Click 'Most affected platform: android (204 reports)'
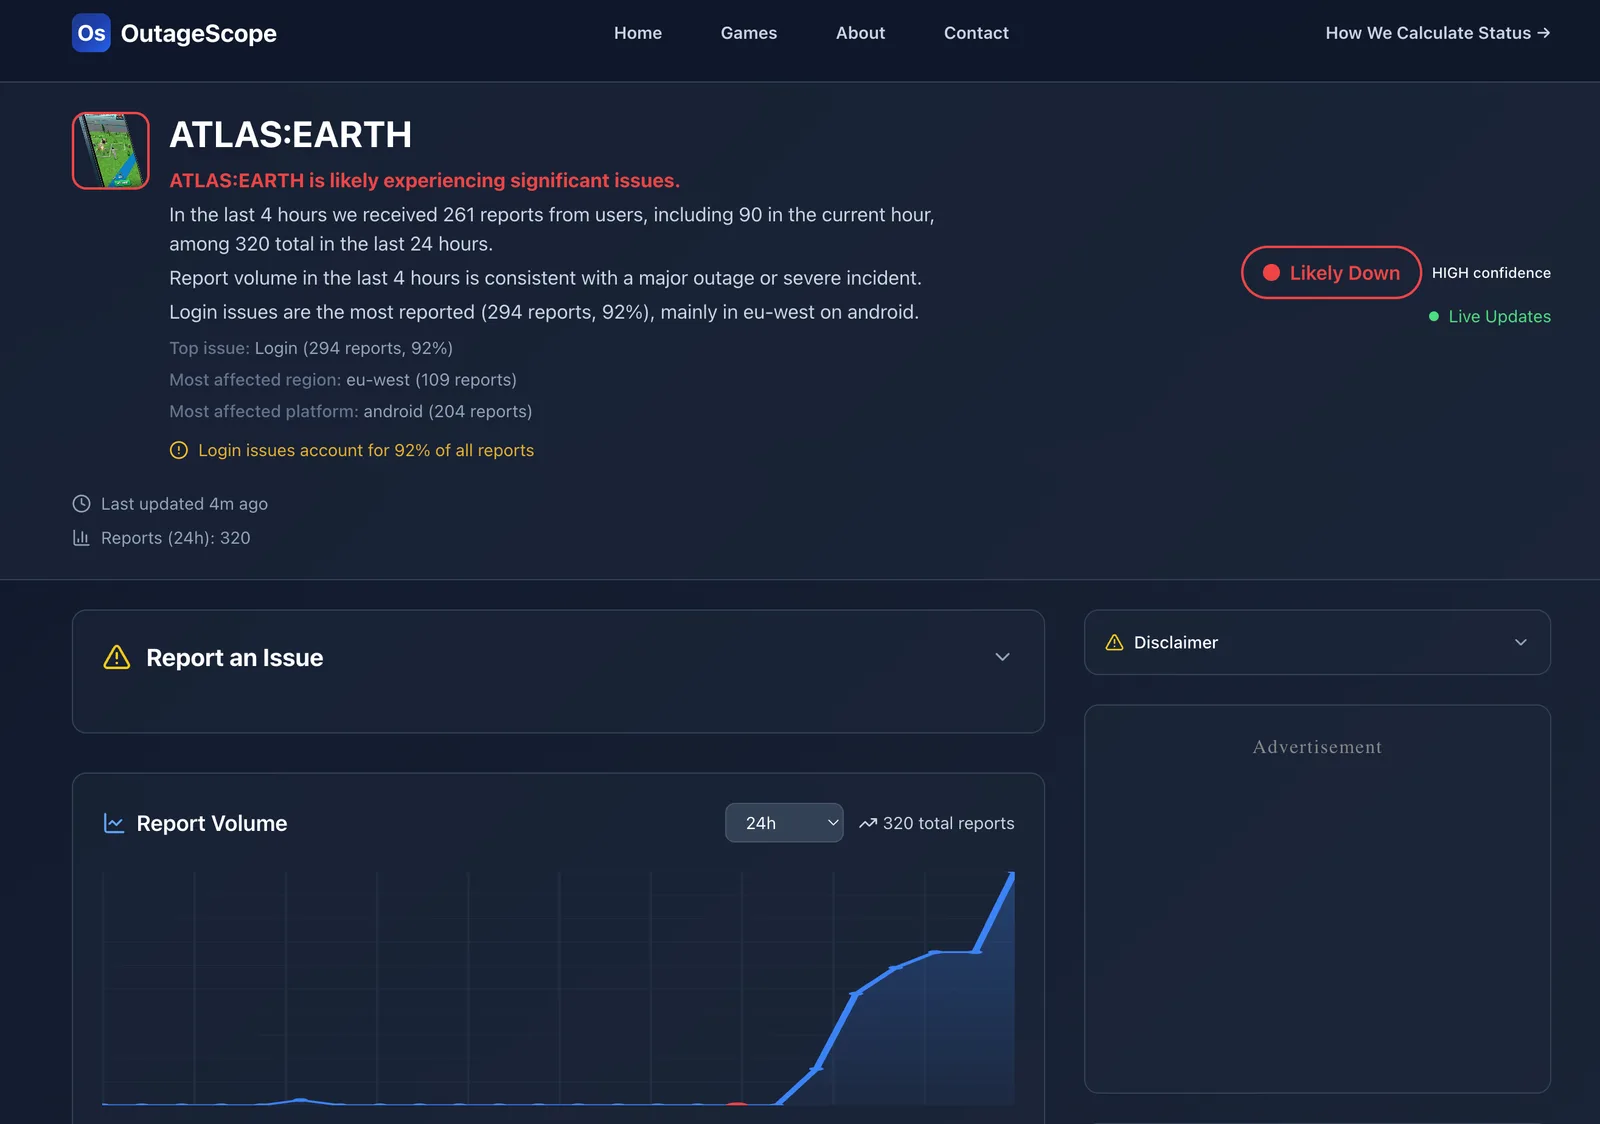 tap(351, 411)
